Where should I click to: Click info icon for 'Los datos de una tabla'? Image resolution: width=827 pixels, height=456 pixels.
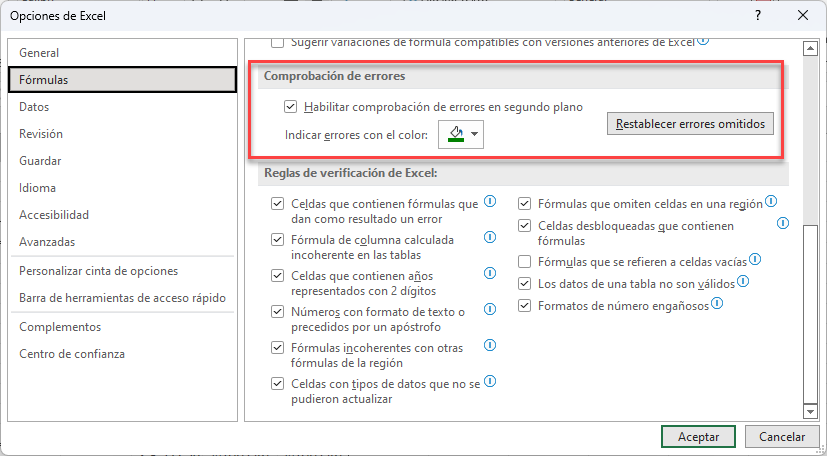tap(743, 281)
